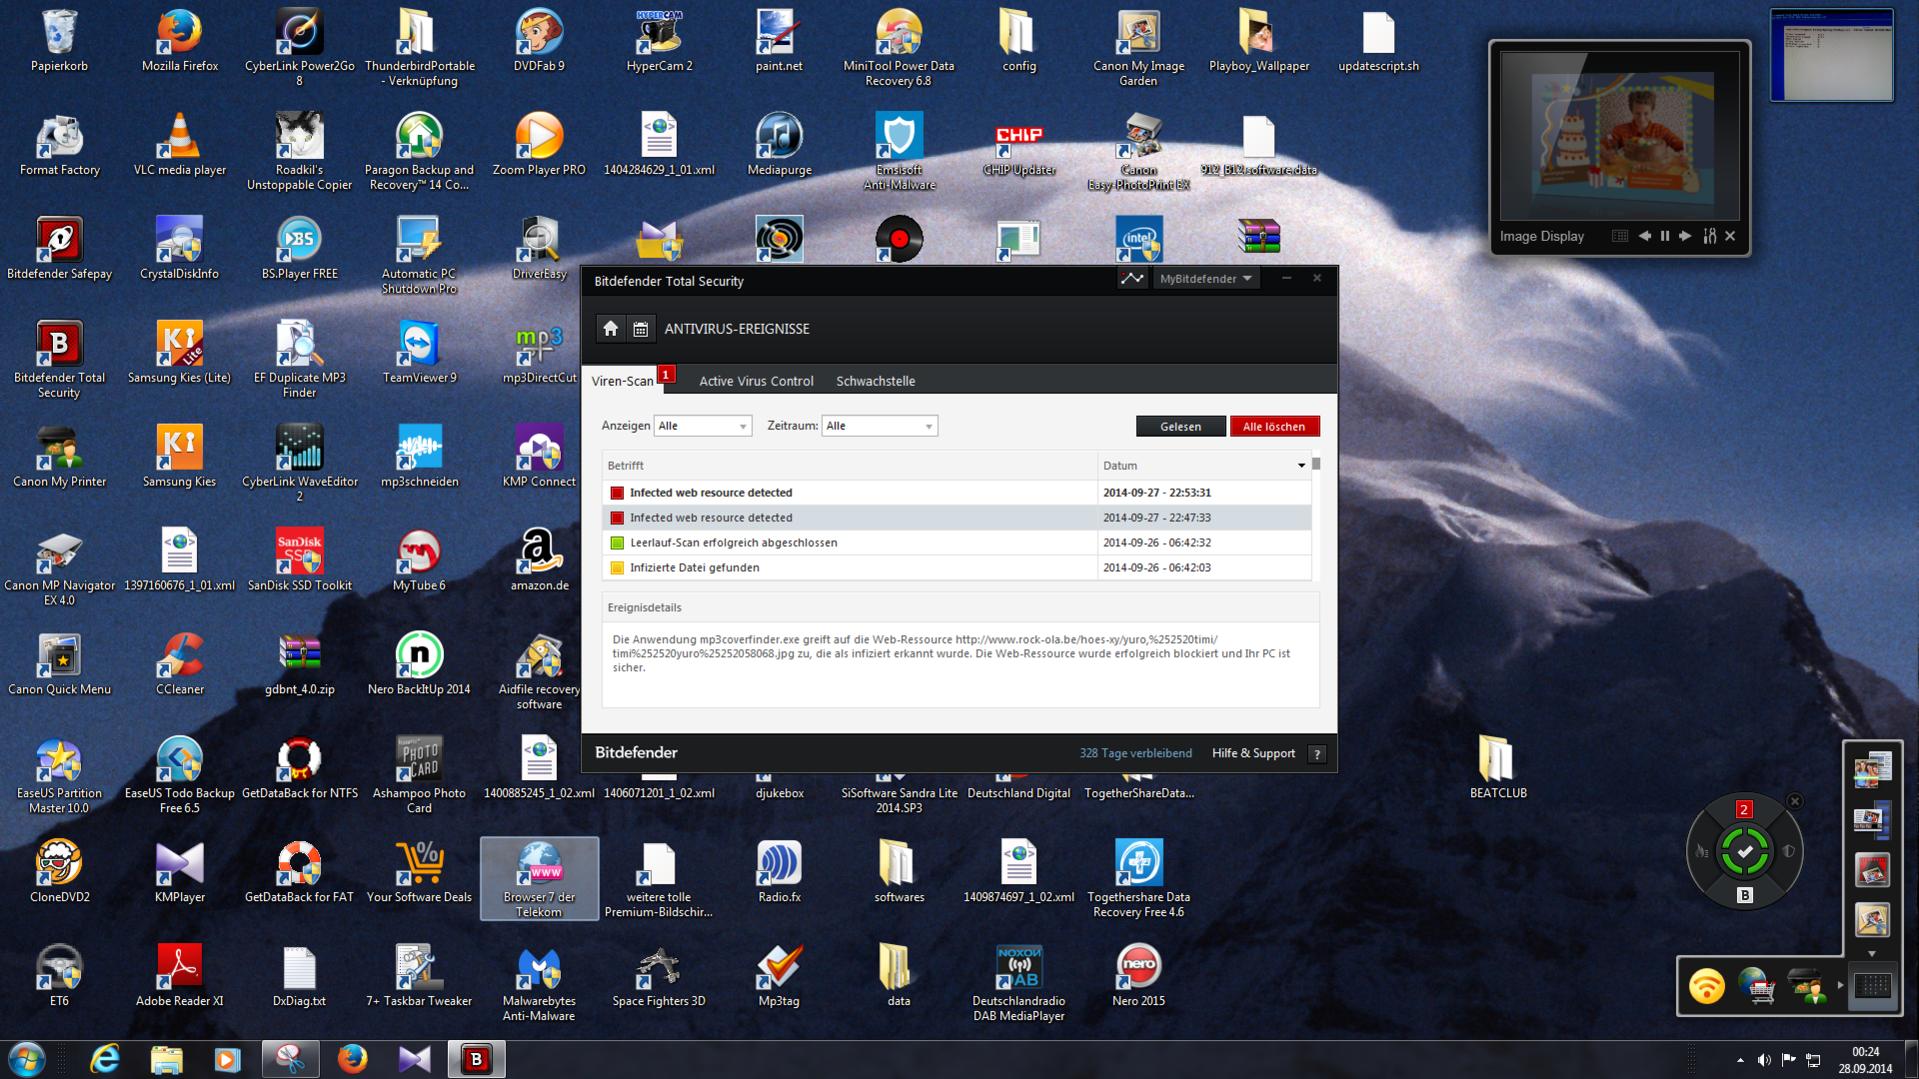Open Windows Explorer from the taskbar
Screen dimensions: 1919x1079
[166, 1059]
